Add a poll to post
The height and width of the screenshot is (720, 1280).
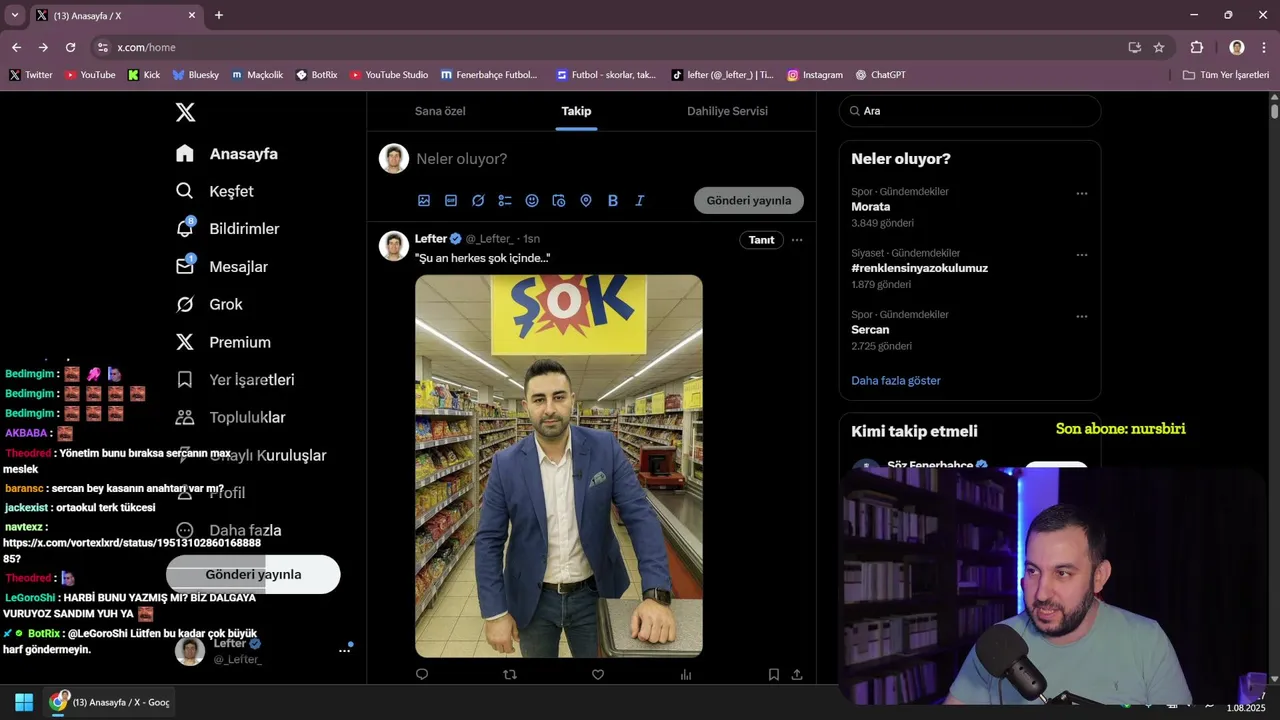click(505, 200)
